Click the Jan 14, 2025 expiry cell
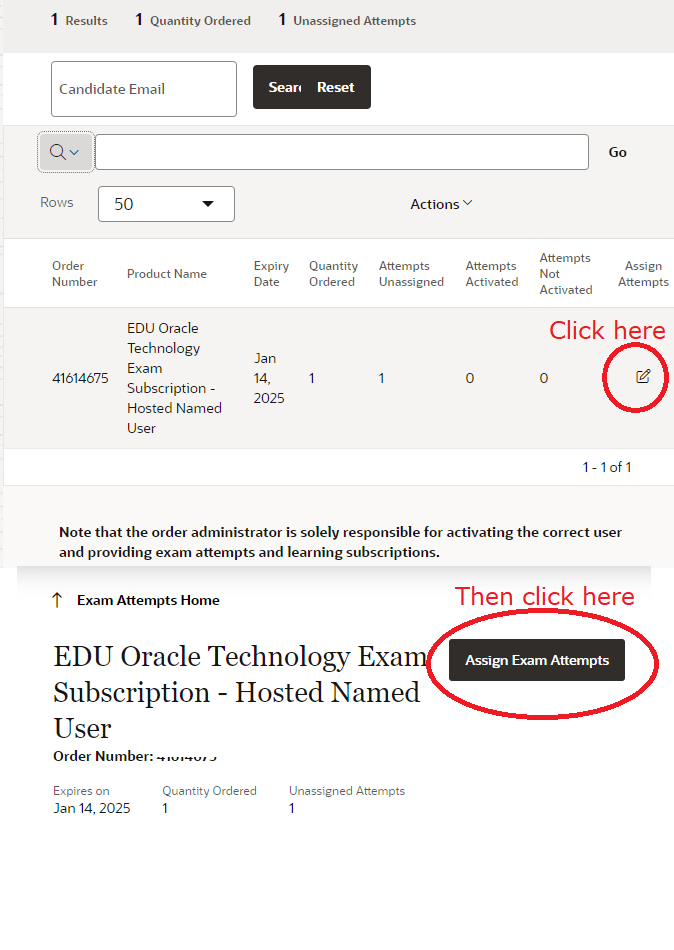This screenshot has height=950, width=674. click(x=269, y=378)
